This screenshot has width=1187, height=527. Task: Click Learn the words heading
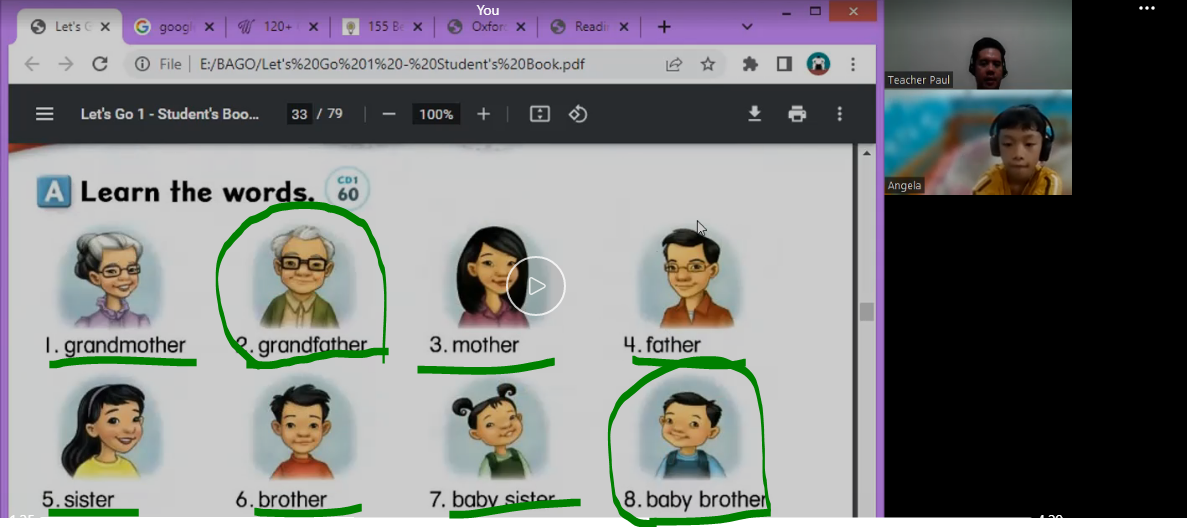tap(197, 192)
